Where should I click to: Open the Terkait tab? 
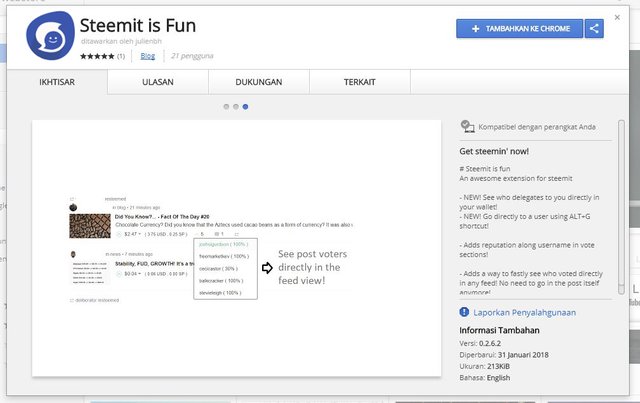point(360,82)
